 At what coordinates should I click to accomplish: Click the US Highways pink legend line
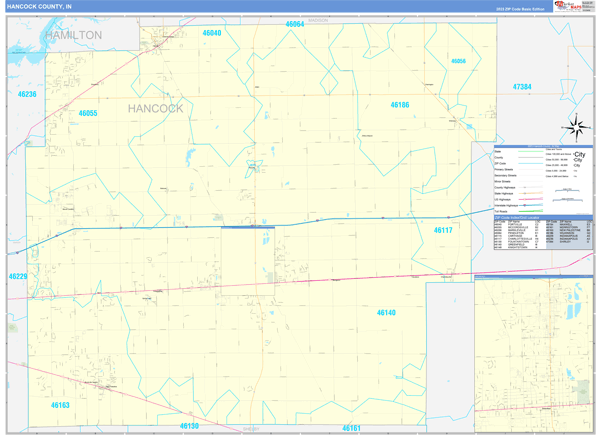point(530,199)
